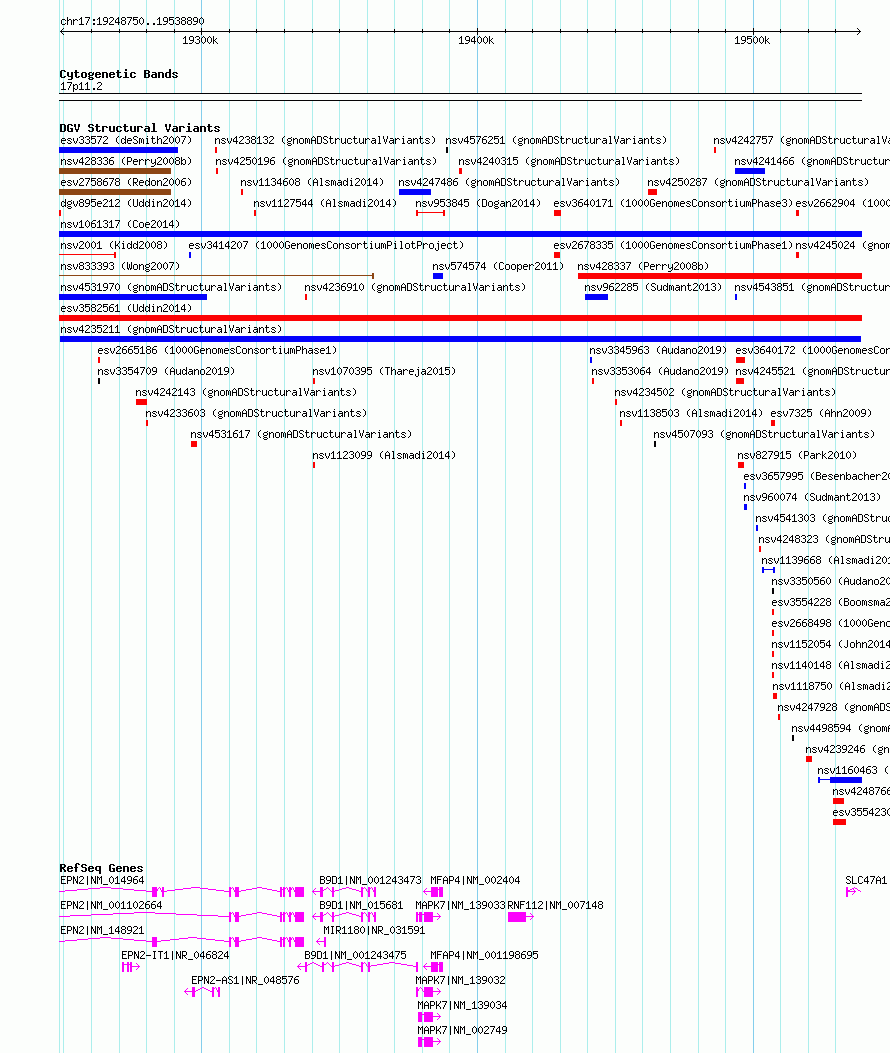Screen dimensions: 890x1053
Task: Select the nsv953845 (Dogan2014) variant glyph
Action: (x=431, y=213)
